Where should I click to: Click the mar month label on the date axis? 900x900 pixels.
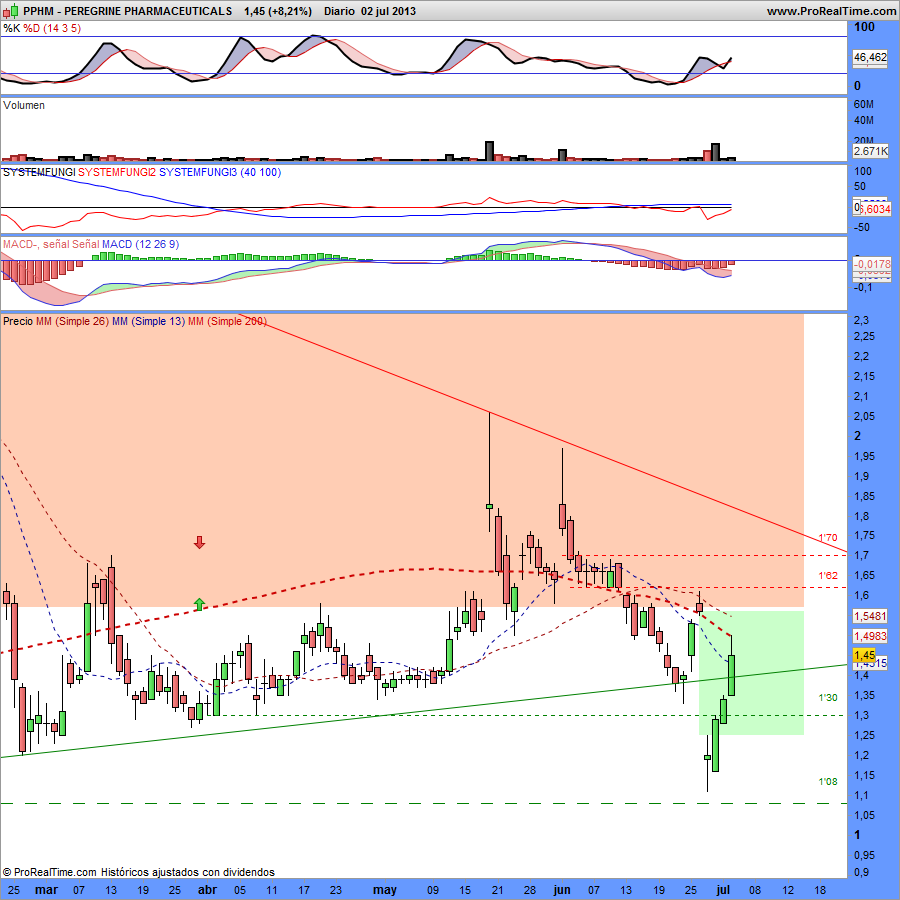pyautogui.click(x=46, y=890)
